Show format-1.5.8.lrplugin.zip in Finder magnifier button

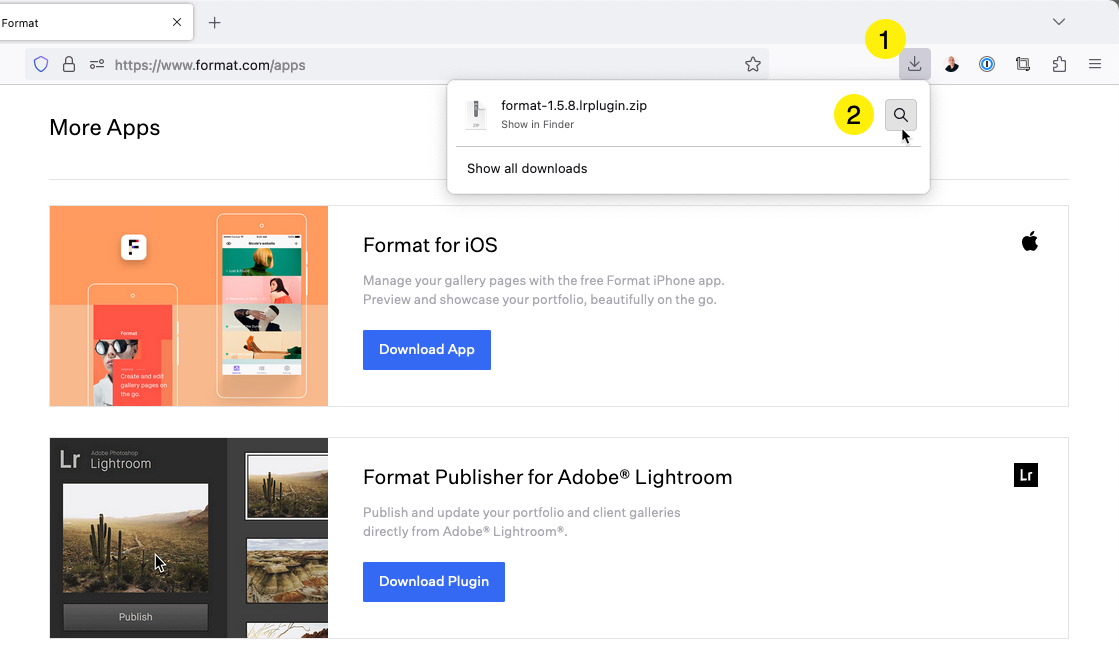(x=901, y=115)
